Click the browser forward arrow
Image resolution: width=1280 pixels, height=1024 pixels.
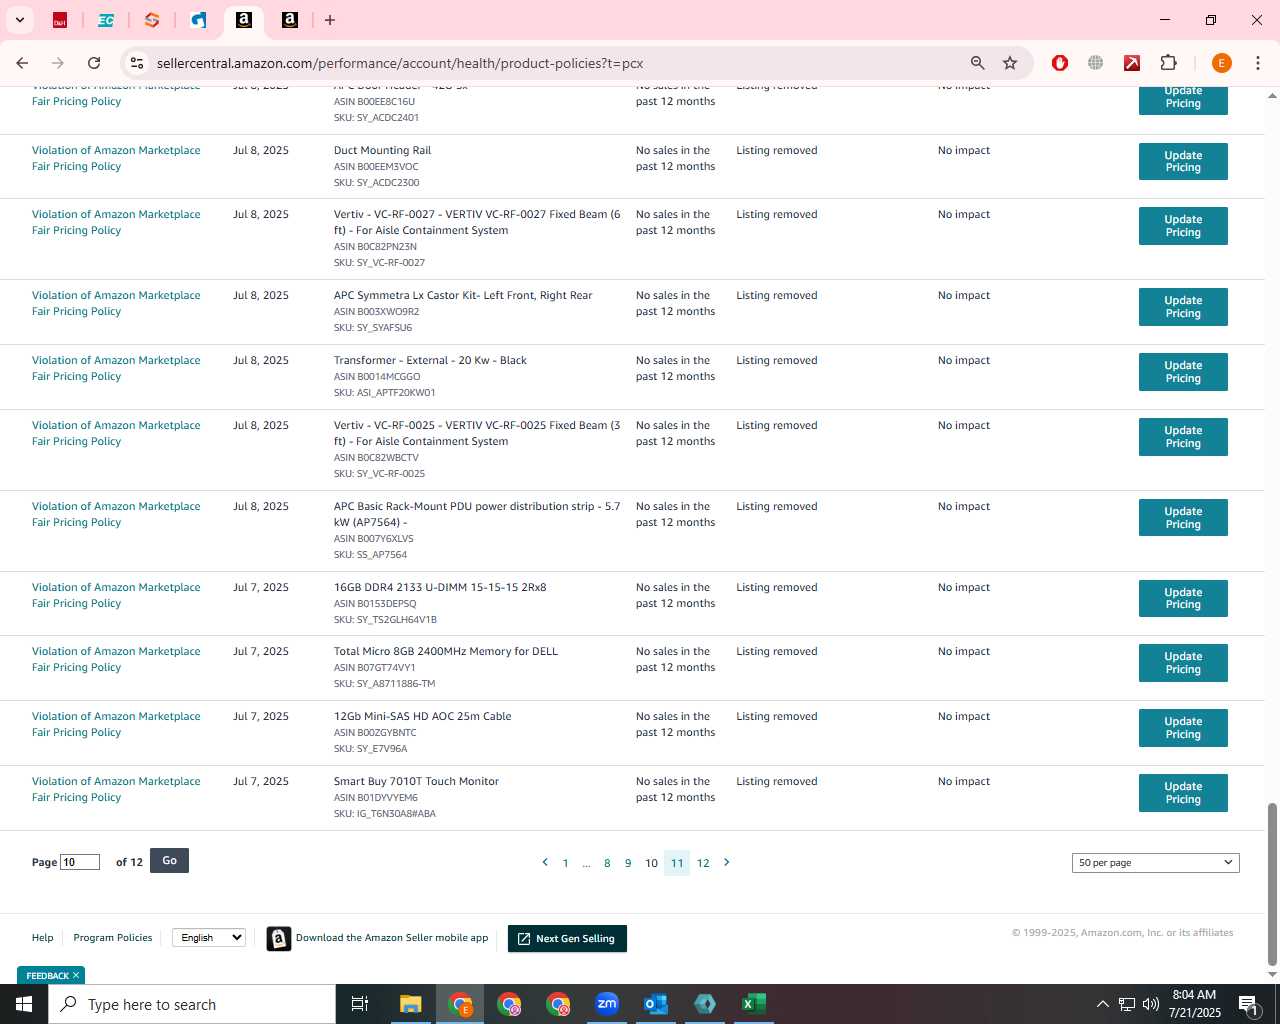pos(58,63)
